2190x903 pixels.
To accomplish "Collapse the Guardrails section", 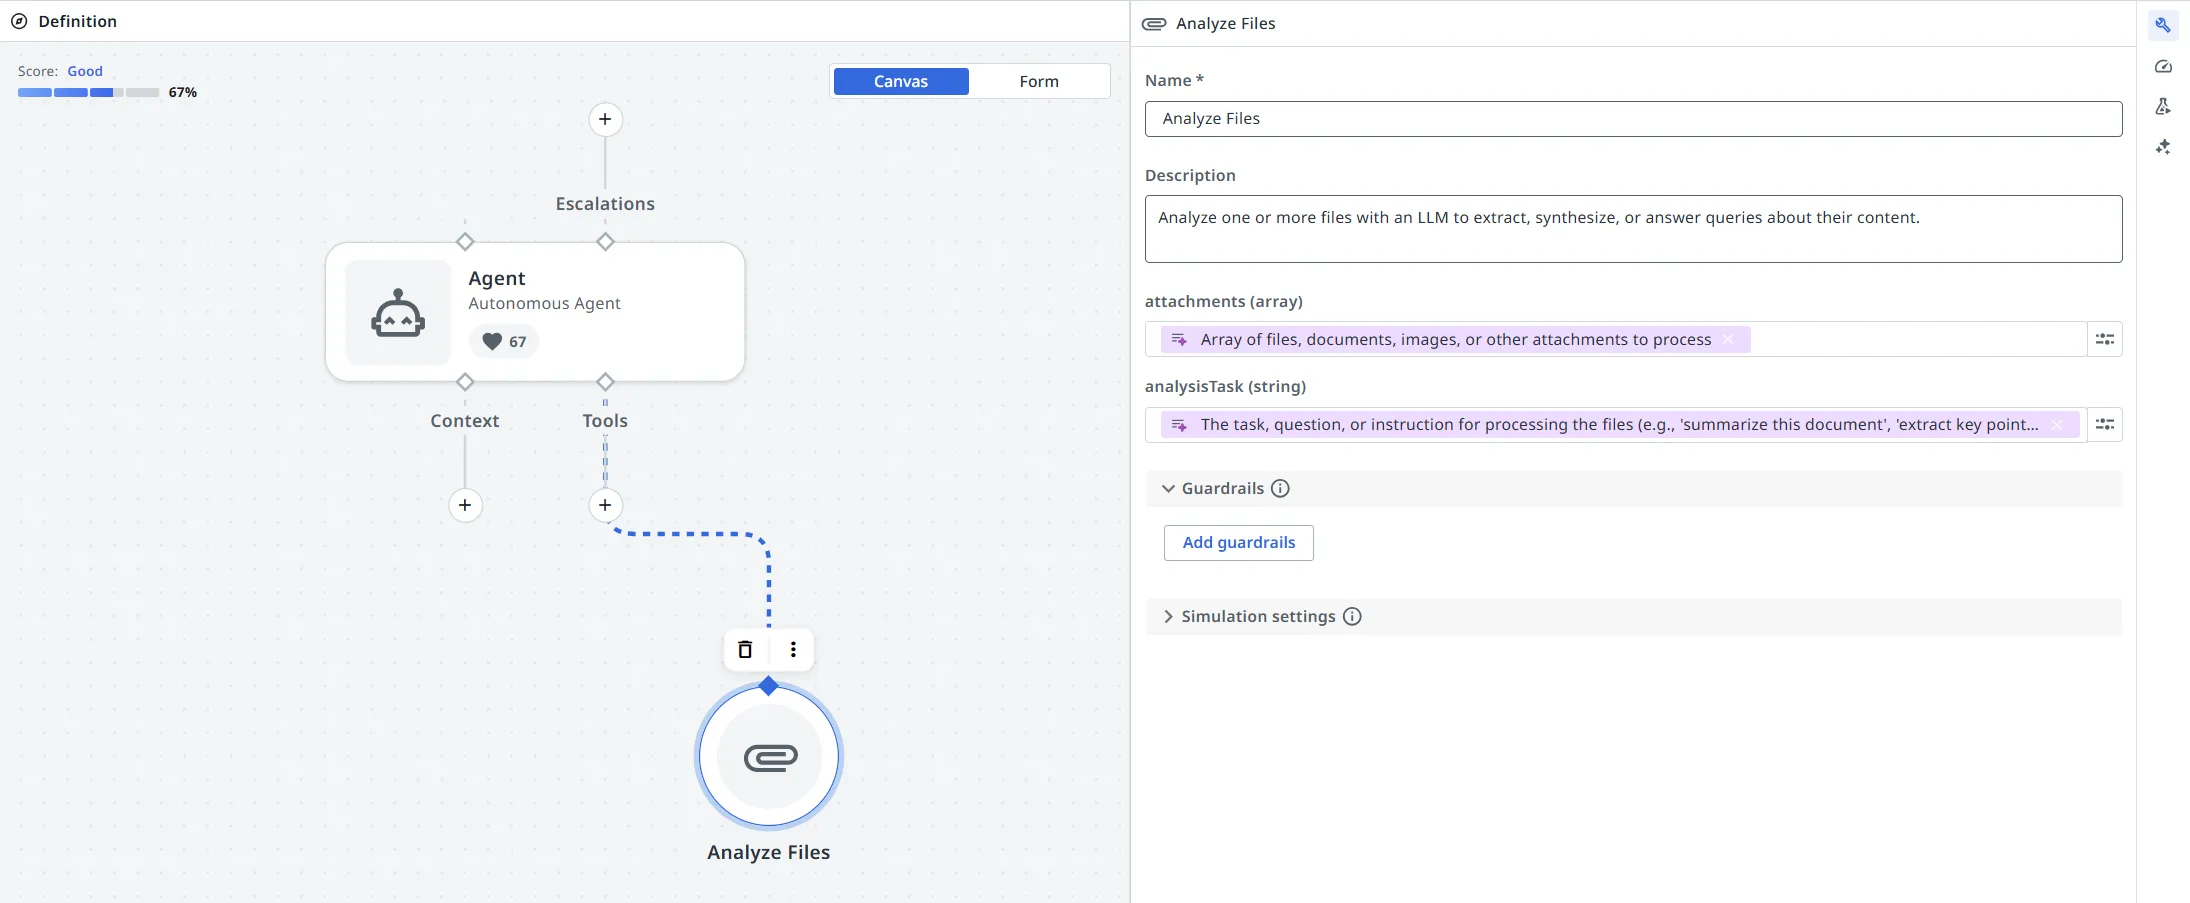I will 1168,489.
